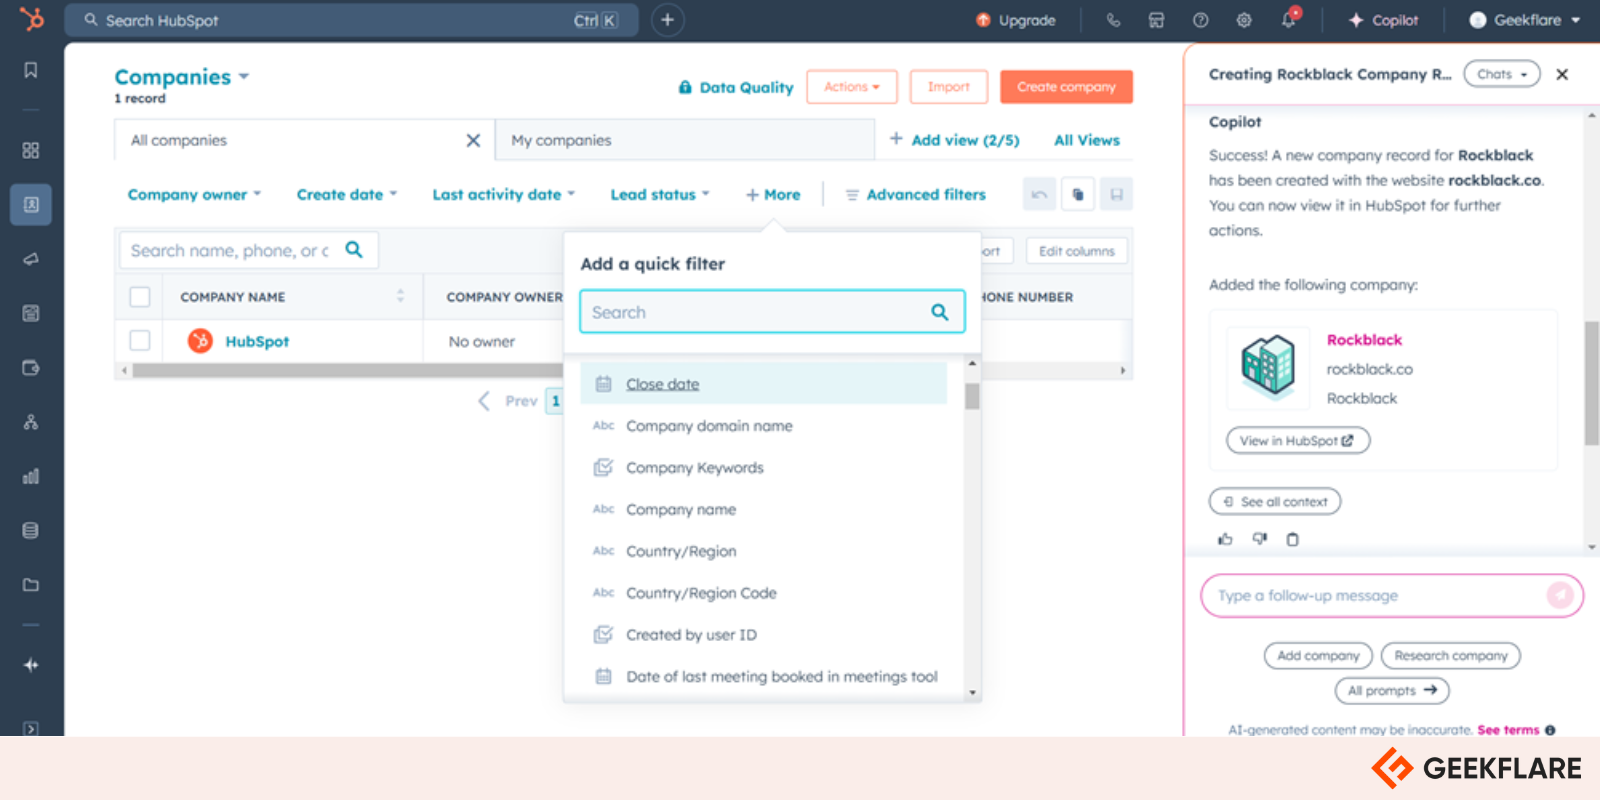Click View in HubSpot button
This screenshot has height=800, width=1600.
1298,440
